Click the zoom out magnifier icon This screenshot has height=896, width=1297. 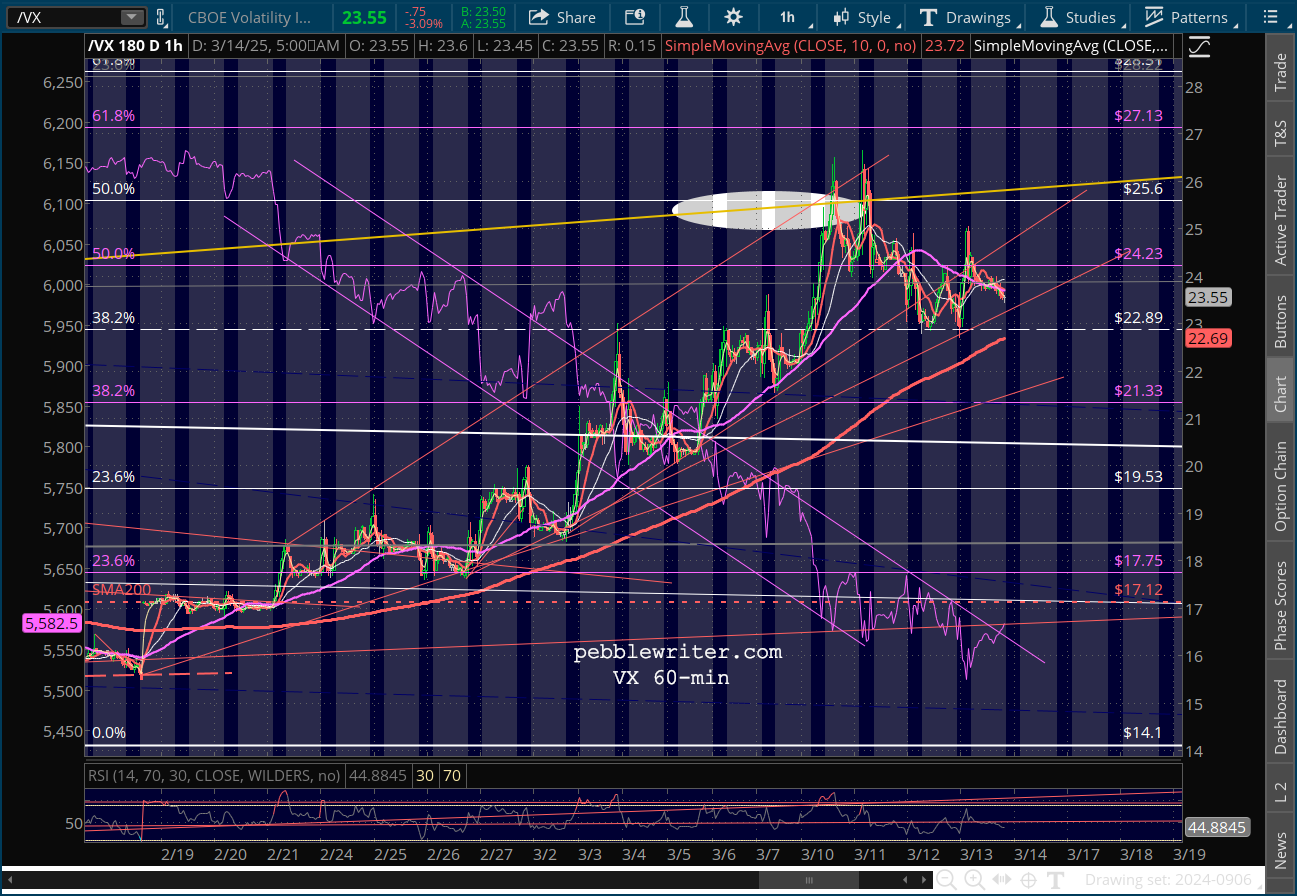click(x=945, y=880)
